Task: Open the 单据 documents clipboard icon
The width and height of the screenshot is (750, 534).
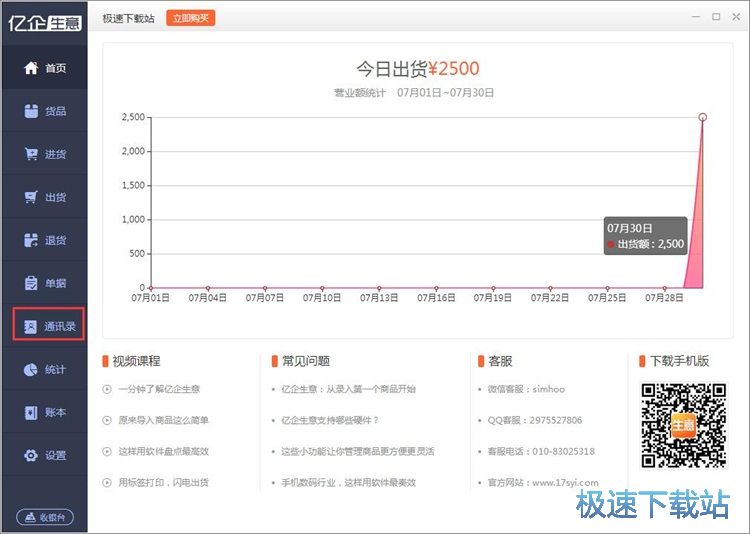Action: 31,283
